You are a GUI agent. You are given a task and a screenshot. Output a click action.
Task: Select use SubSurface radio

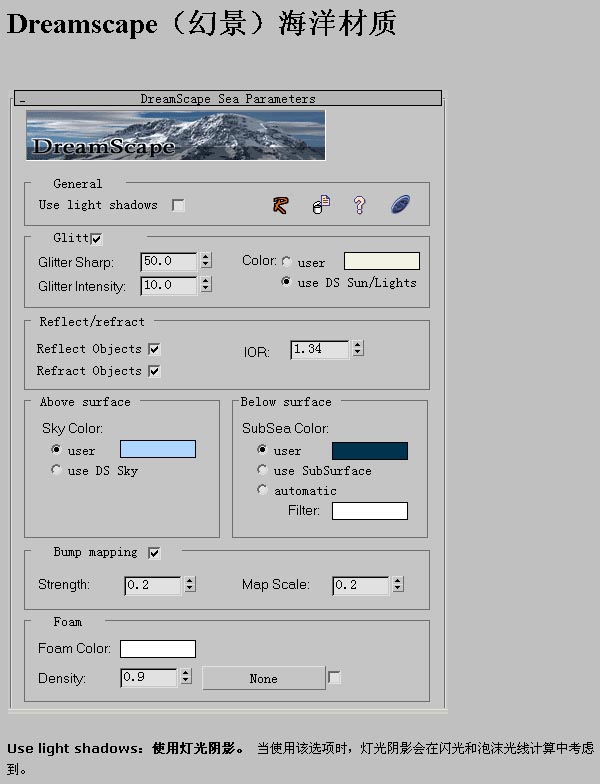pyautogui.click(x=262, y=470)
